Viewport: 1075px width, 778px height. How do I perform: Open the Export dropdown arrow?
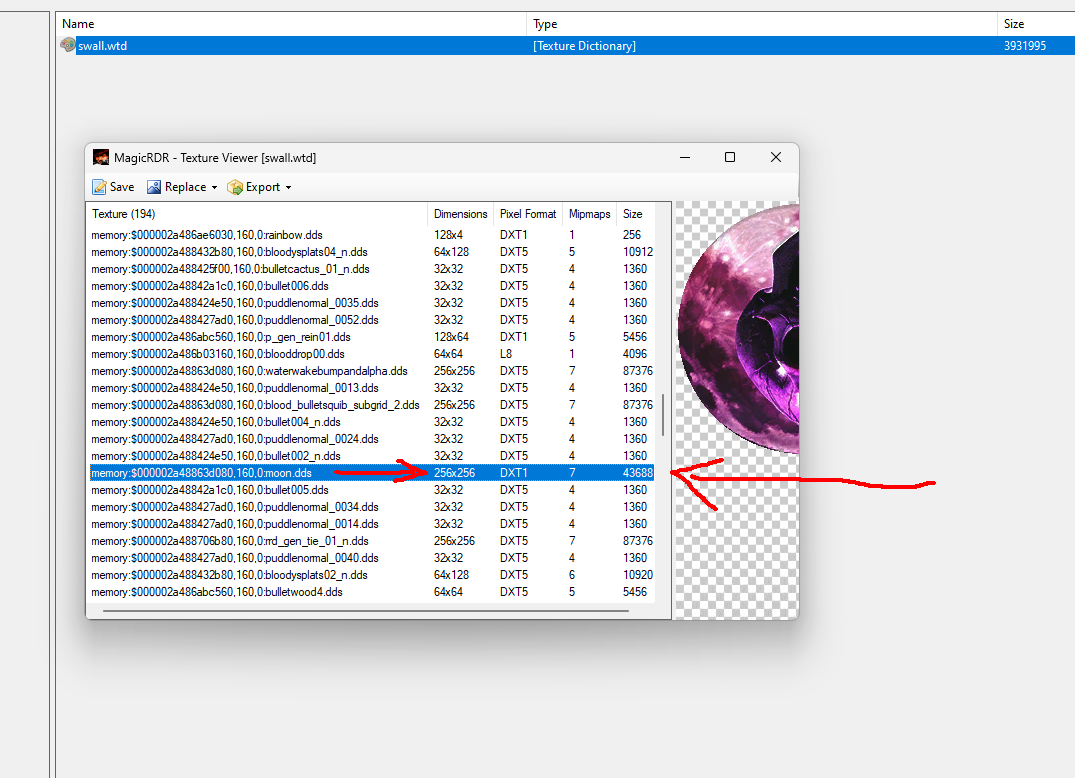point(288,188)
